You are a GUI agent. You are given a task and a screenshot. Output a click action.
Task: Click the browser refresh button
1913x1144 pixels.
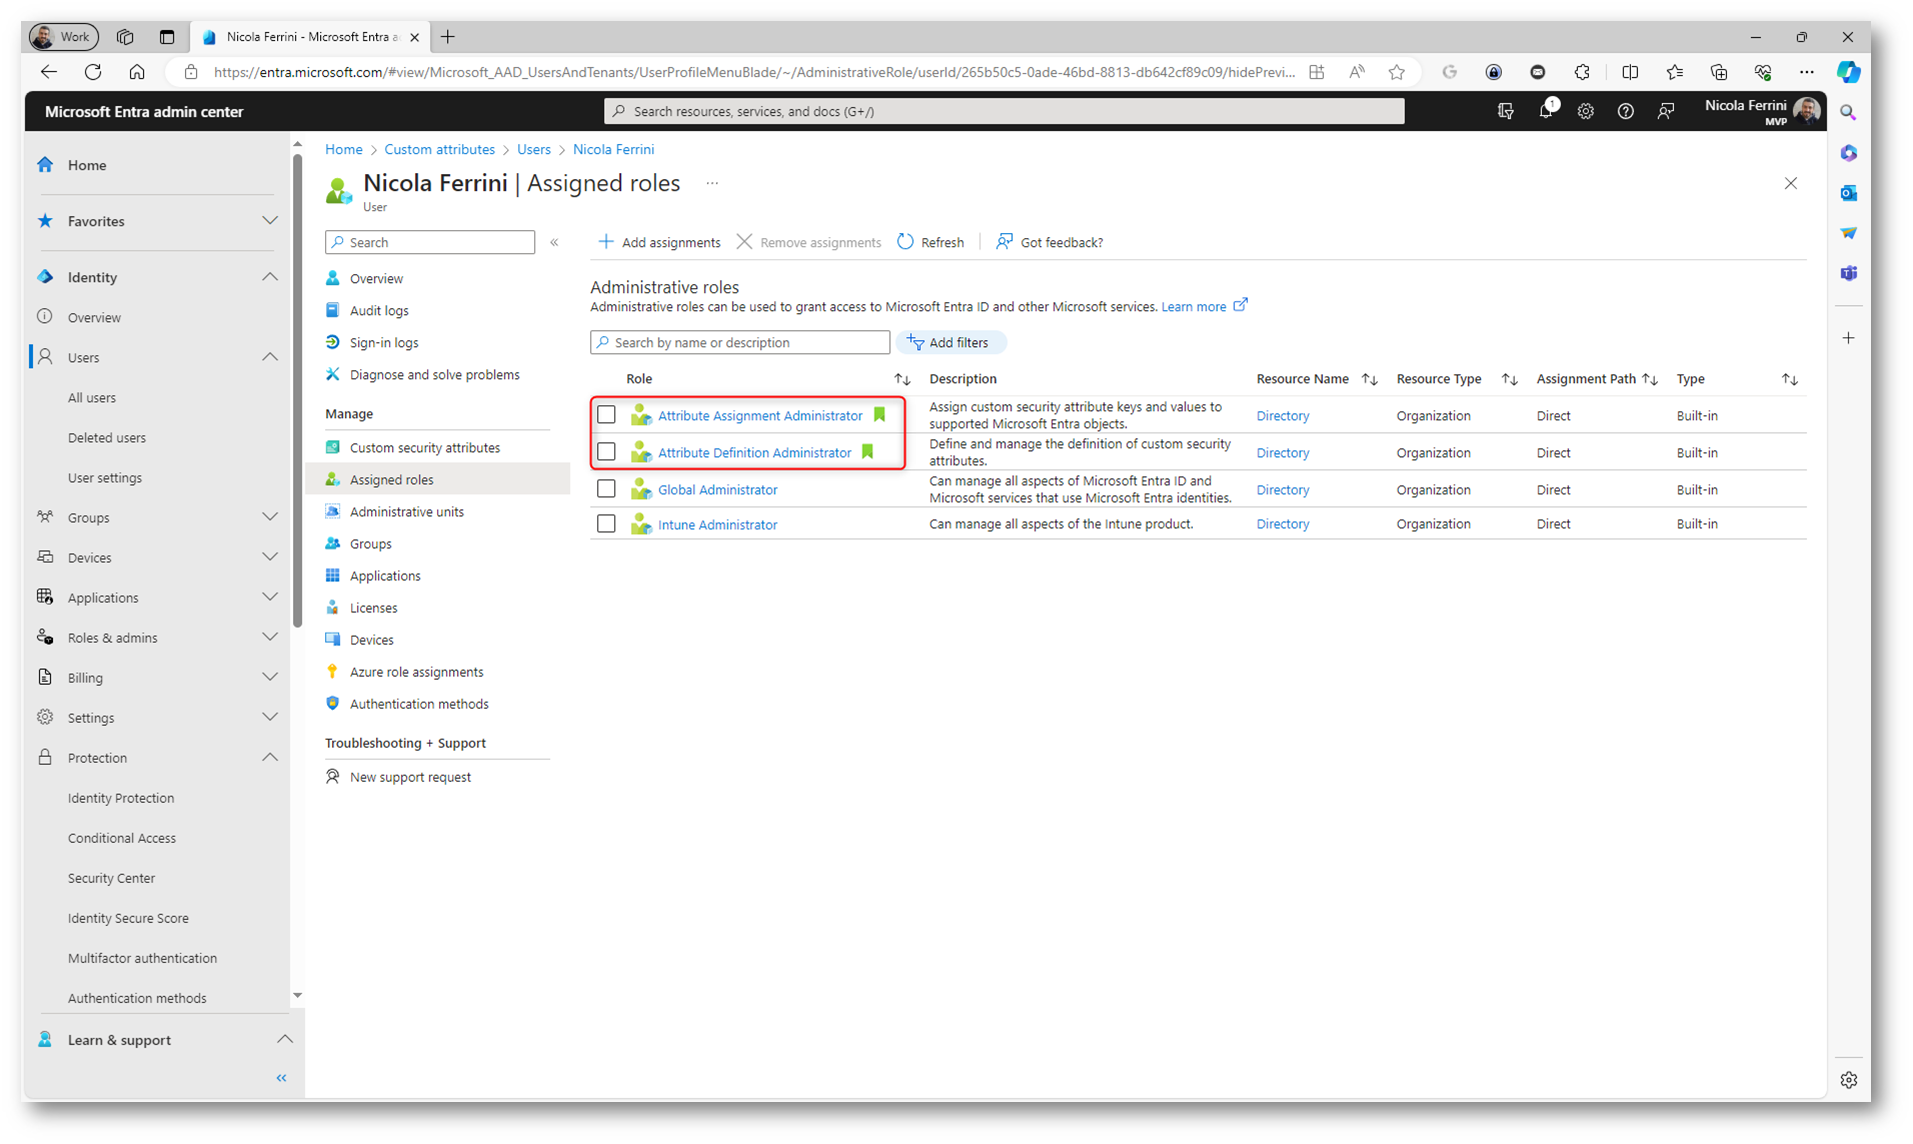pos(93,72)
